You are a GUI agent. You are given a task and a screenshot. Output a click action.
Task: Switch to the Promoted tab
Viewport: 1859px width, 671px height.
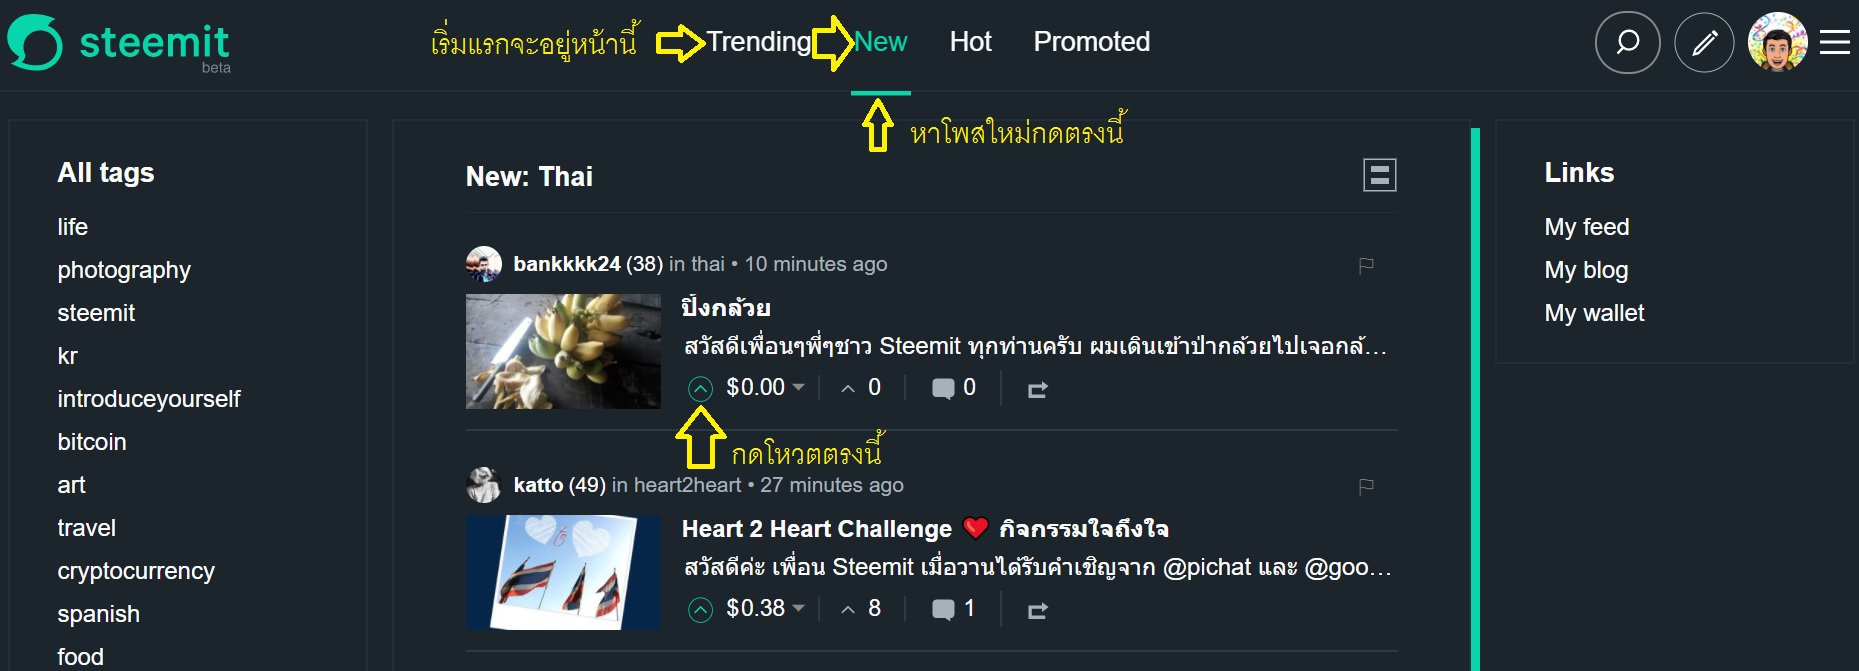tap(1091, 42)
